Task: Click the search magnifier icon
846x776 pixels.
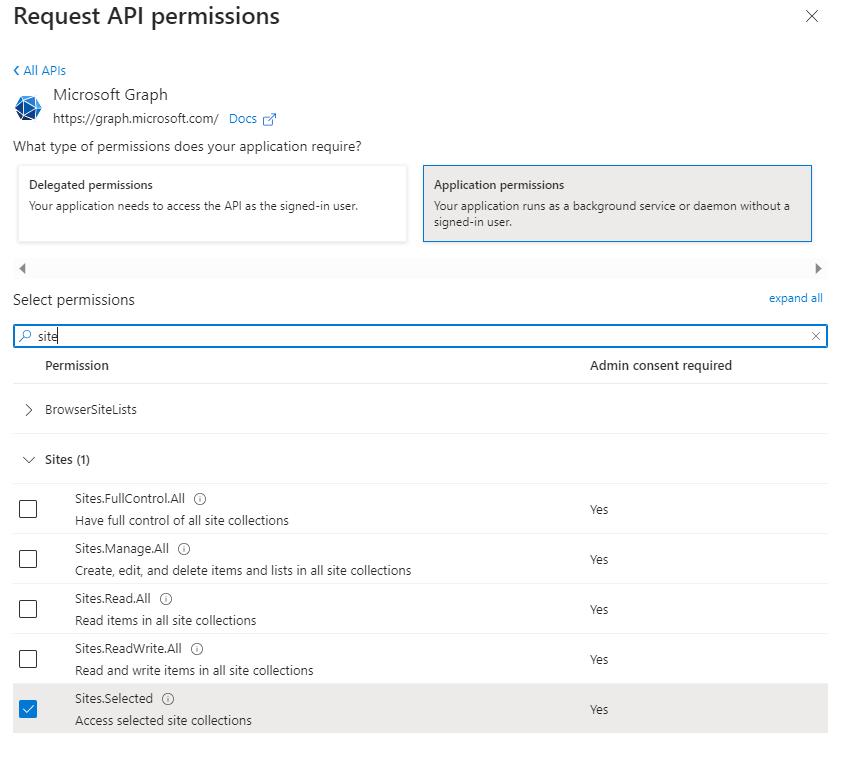Action: [25, 336]
